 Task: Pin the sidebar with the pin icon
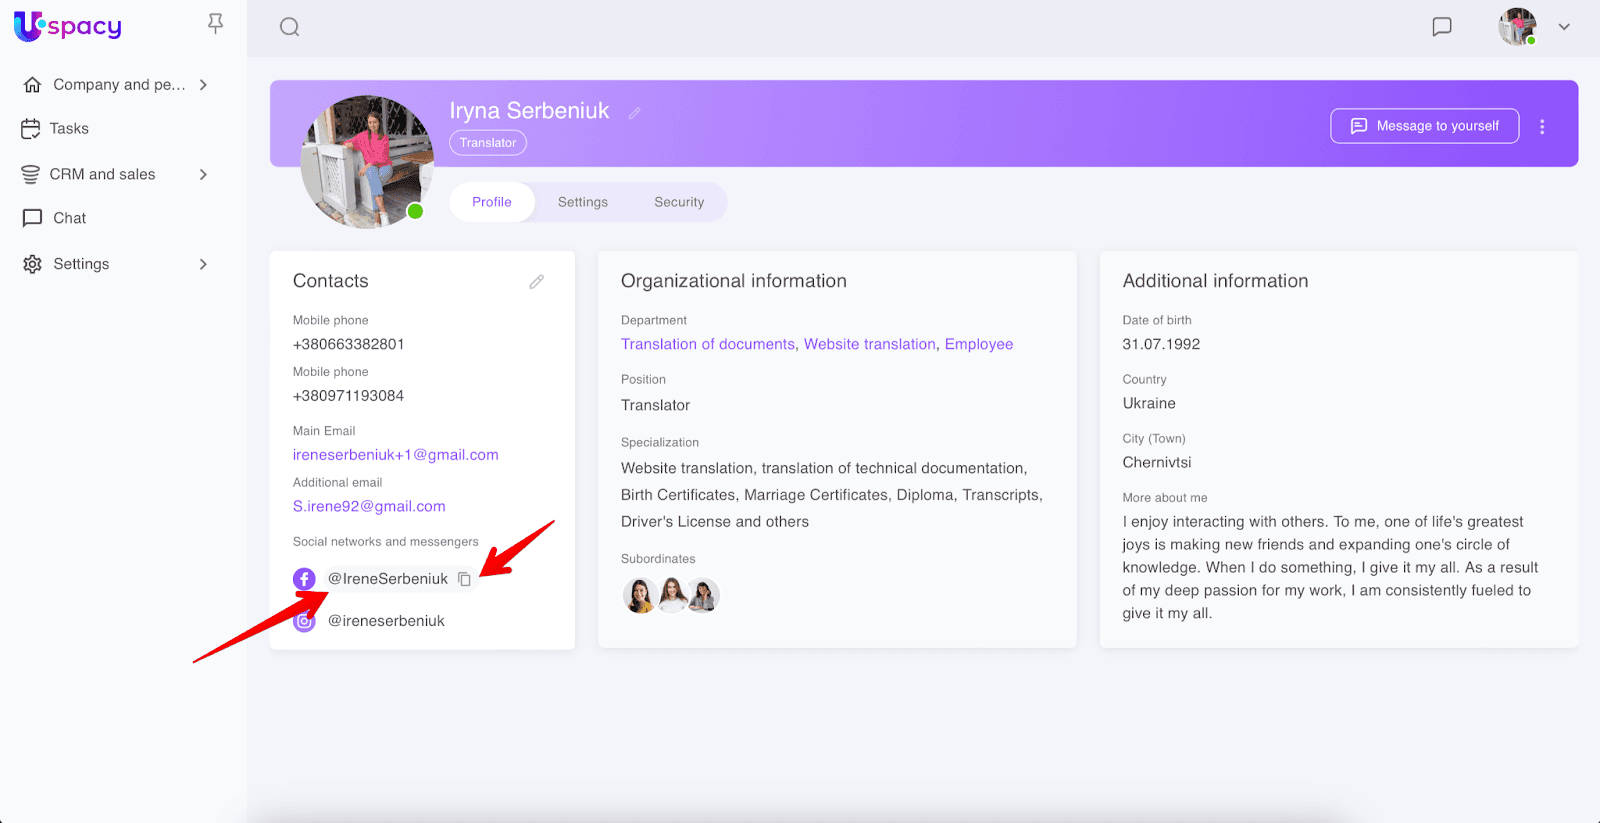click(x=215, y=23)
